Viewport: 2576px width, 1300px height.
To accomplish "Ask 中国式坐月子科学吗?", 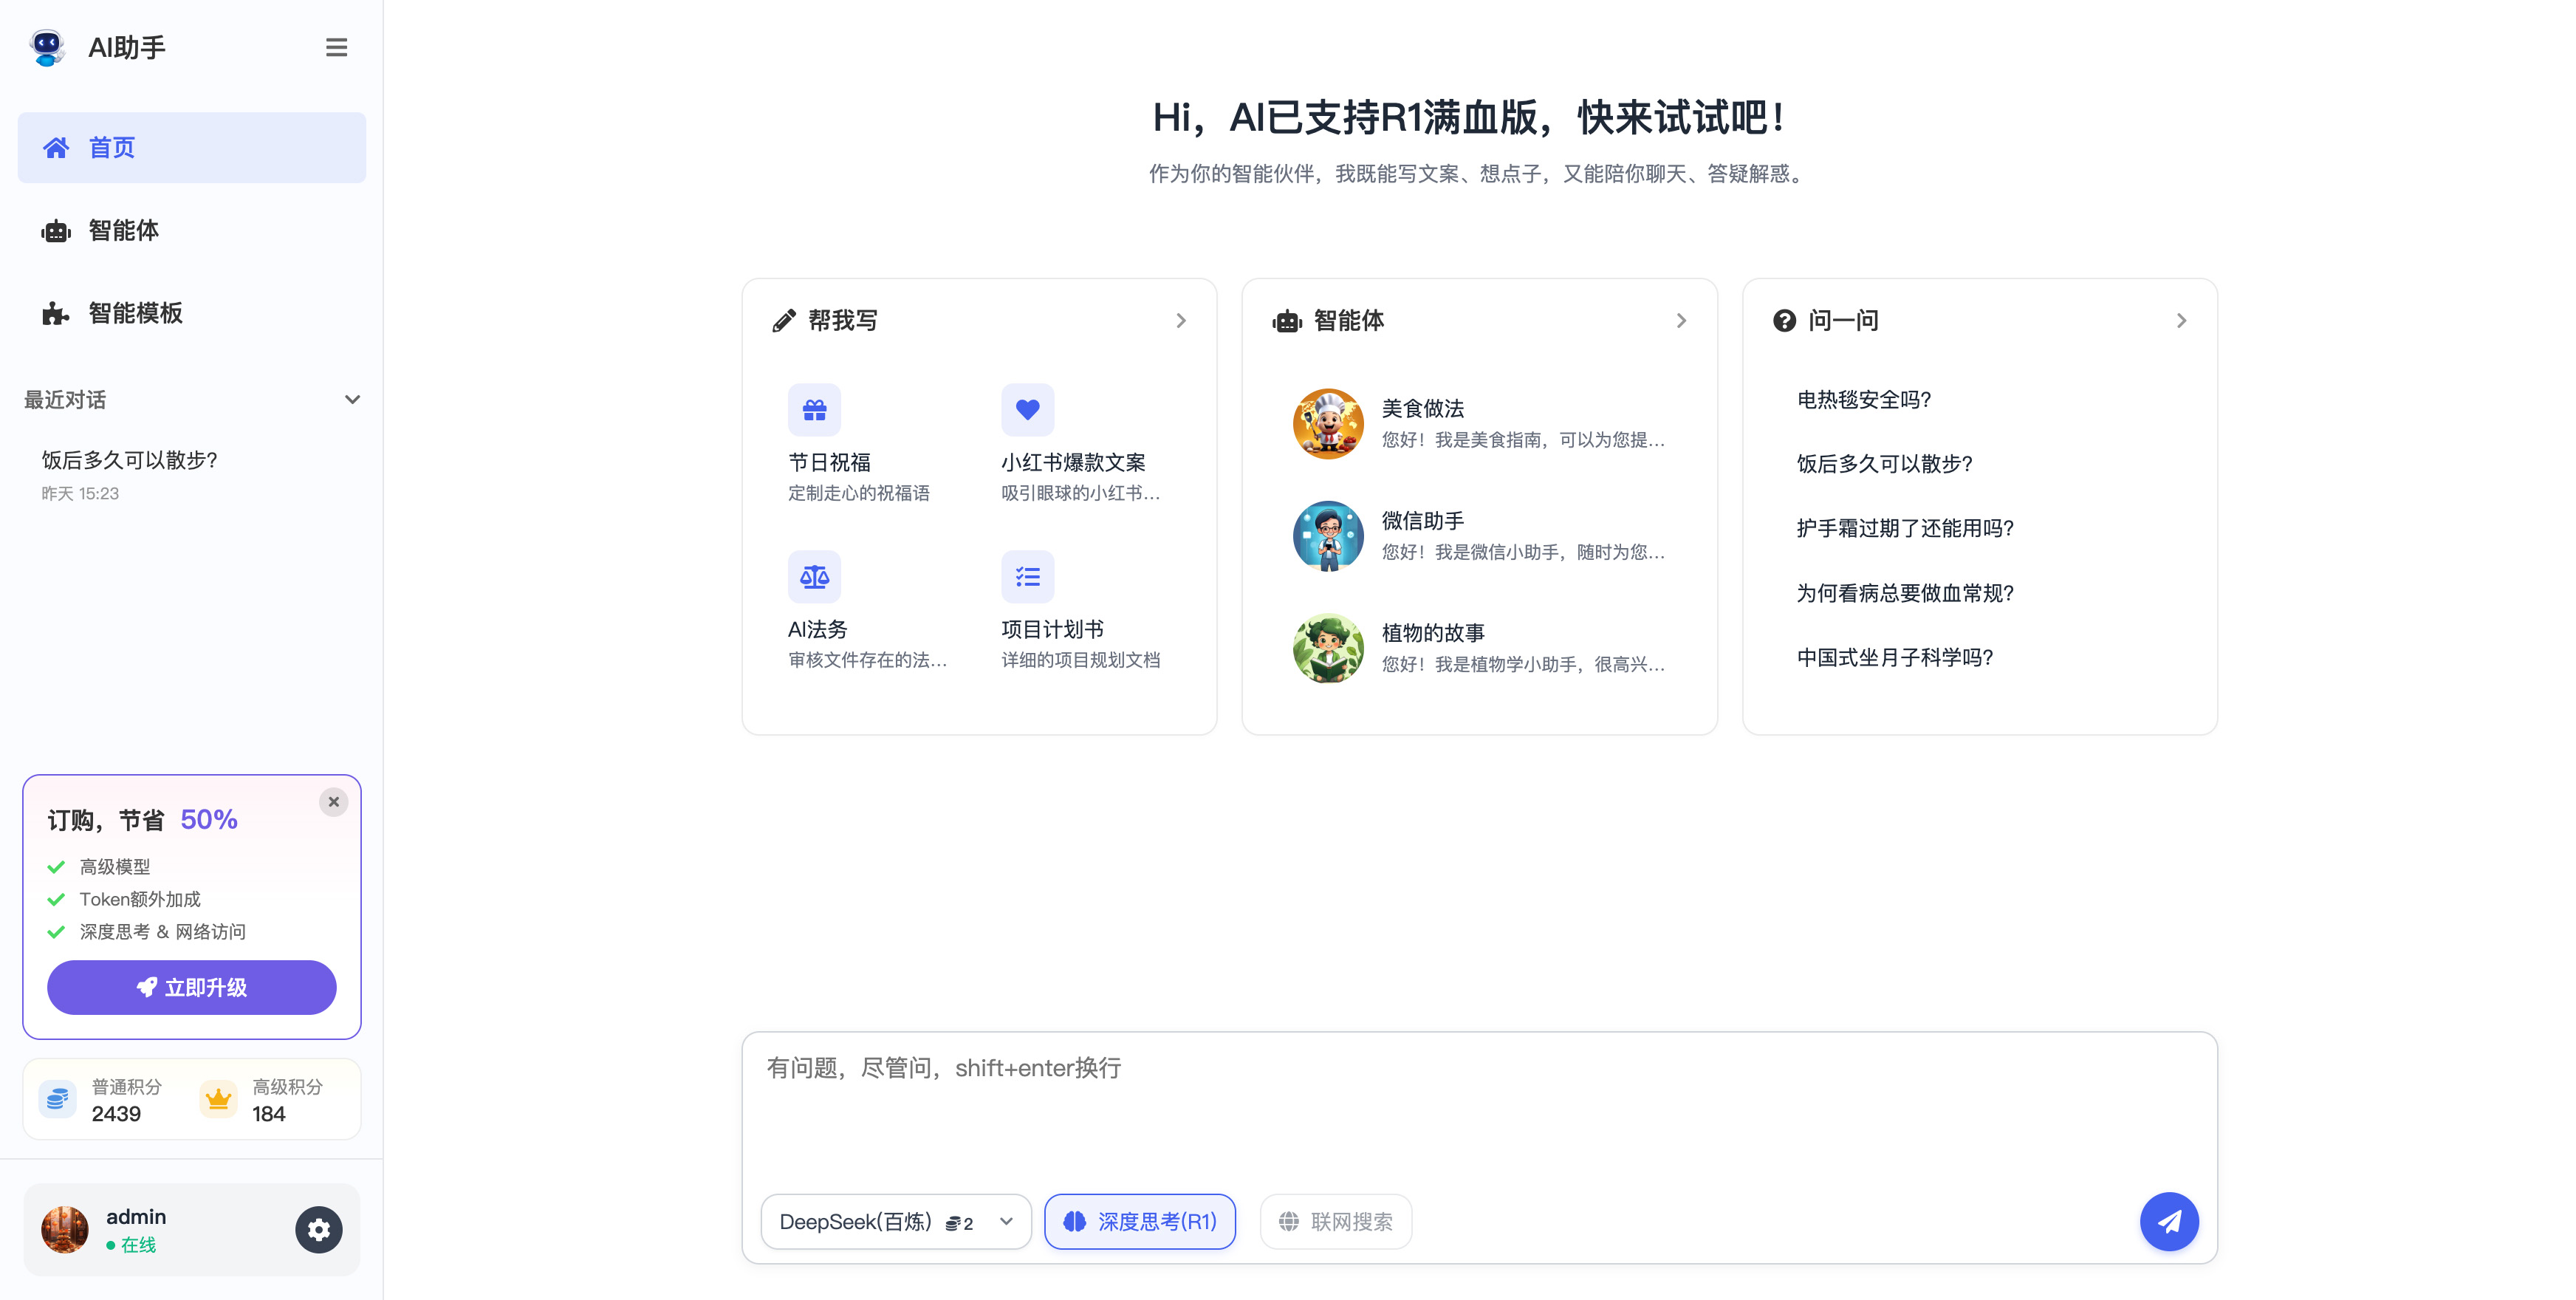I will (1895, 657).
